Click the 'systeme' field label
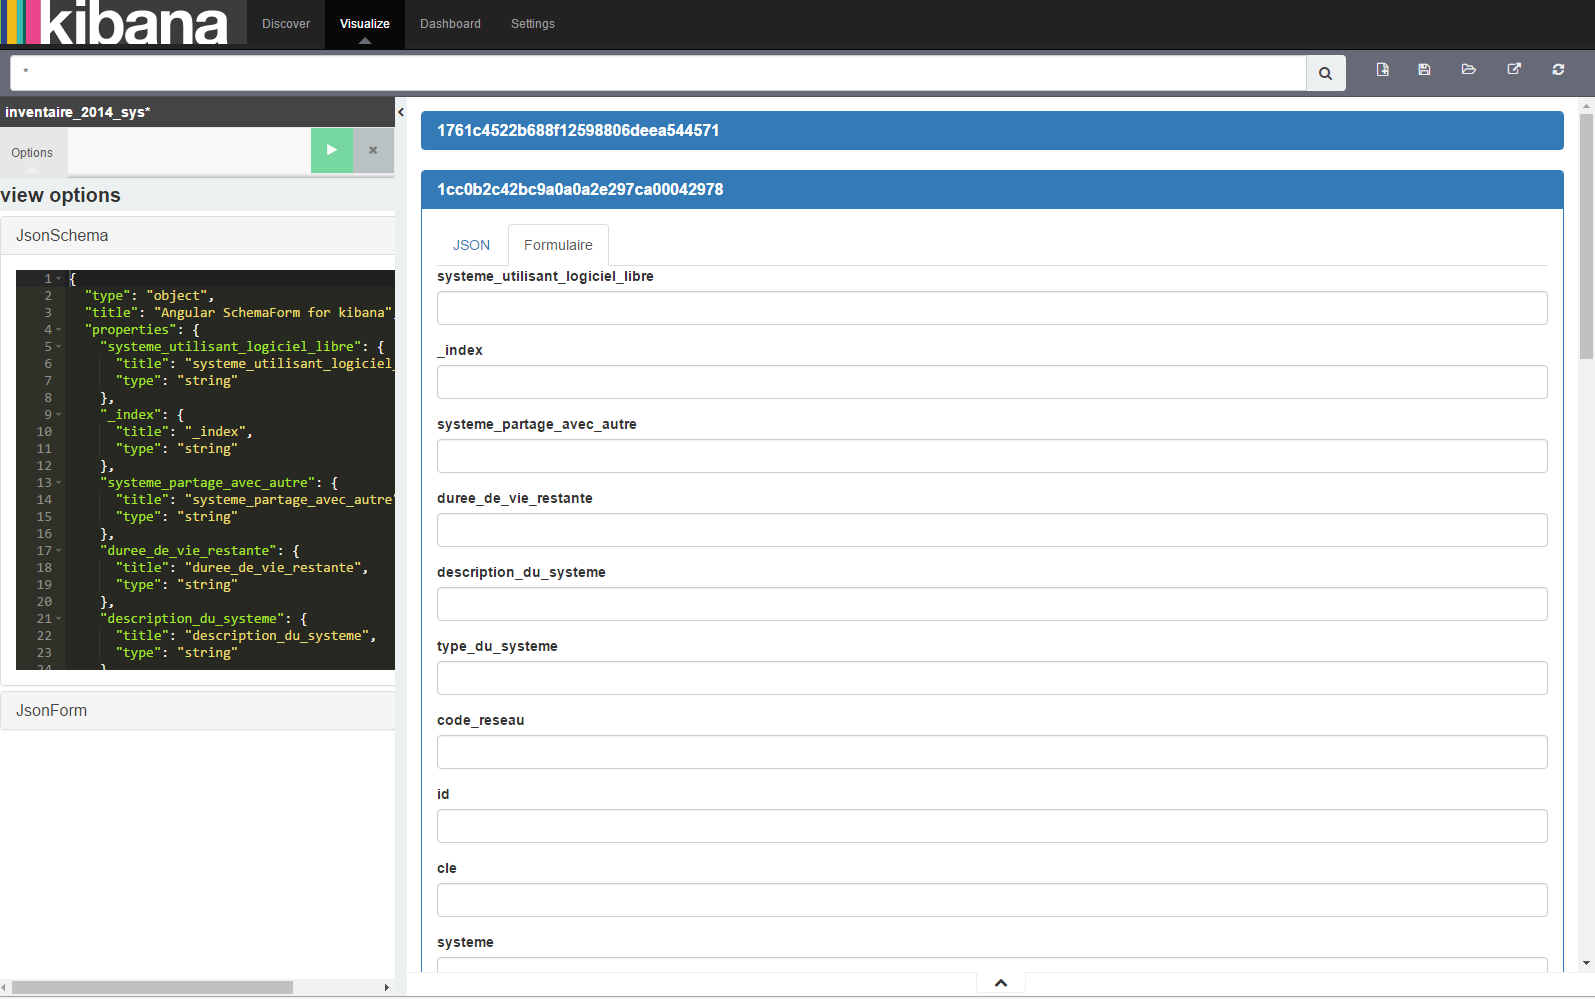1595x999 pixels. [x=465, y=942]
